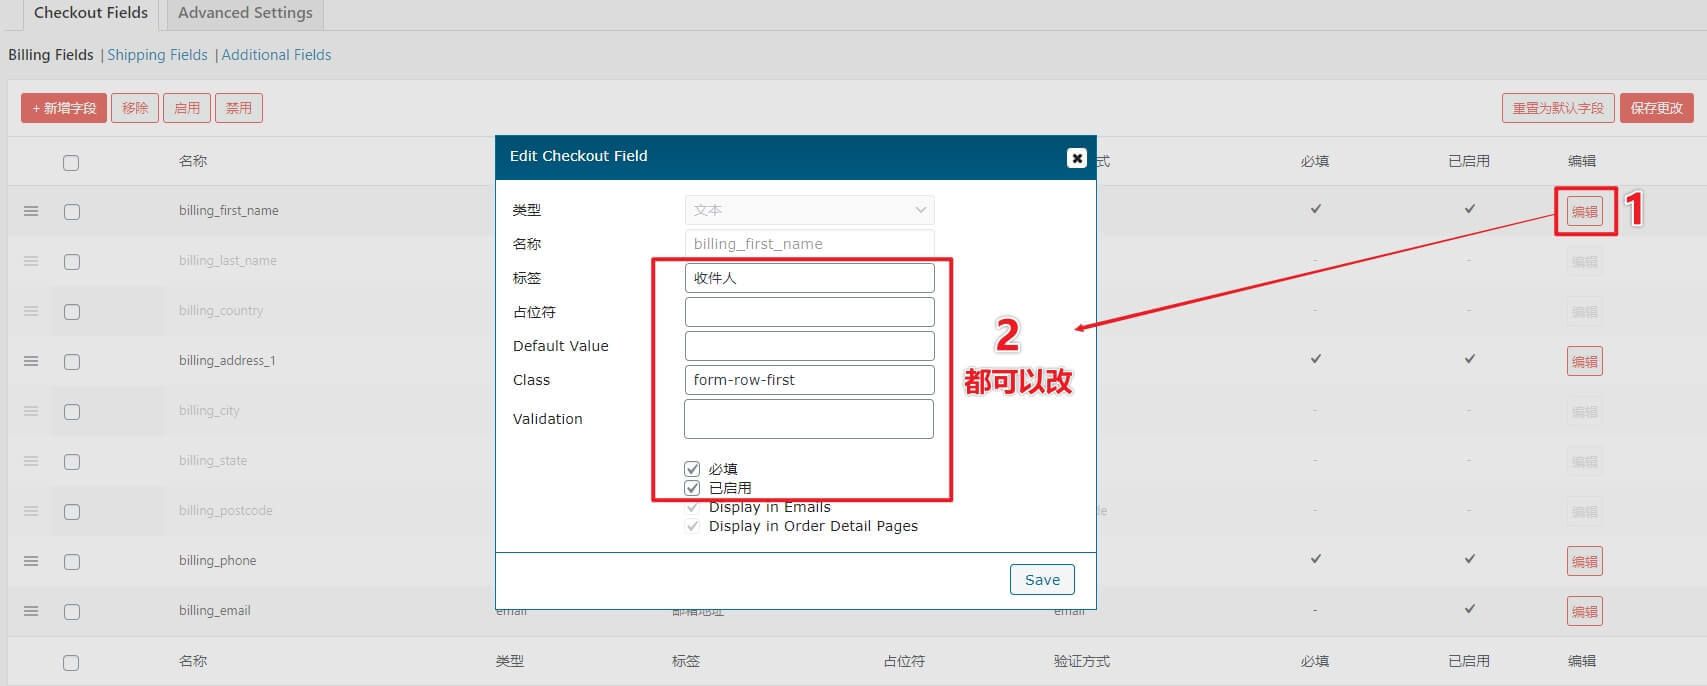Check the billing_first_name row checkbox

click(x=72, y=212)
